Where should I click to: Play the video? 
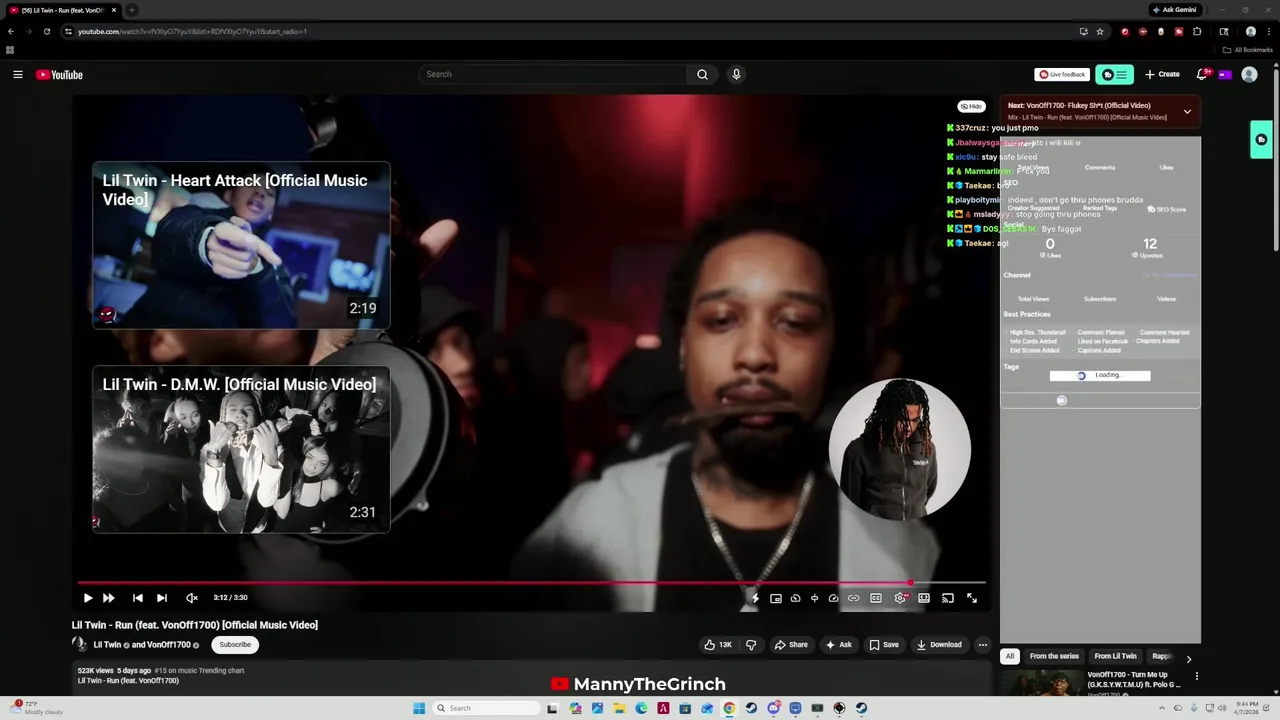click(x=88, y=598)
